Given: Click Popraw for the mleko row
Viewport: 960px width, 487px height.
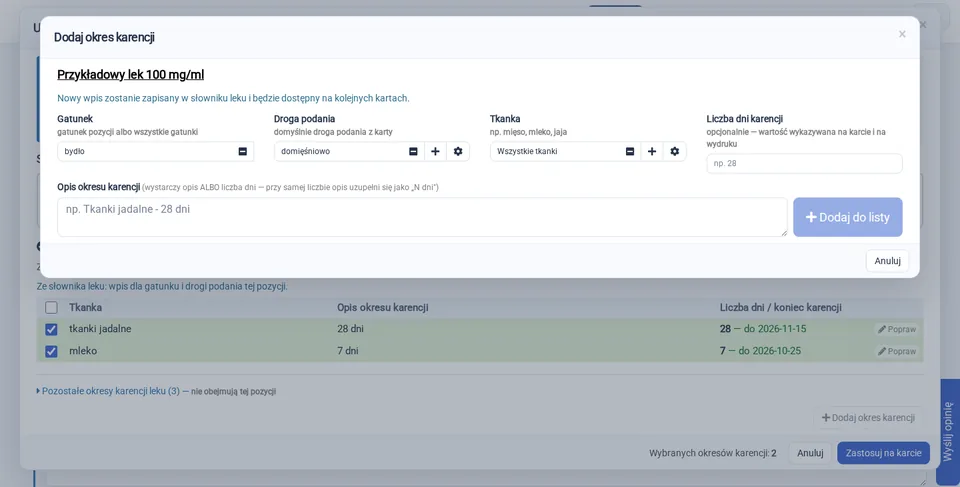Looking at the screenshot, I should point(897,352).
